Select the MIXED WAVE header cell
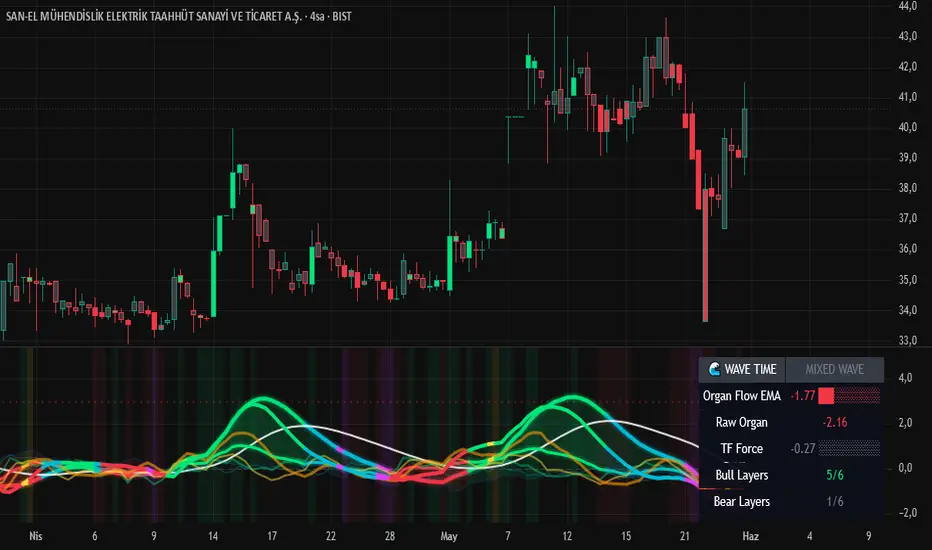The height and width of the screenshot is (550, 932). pos(835,369)
